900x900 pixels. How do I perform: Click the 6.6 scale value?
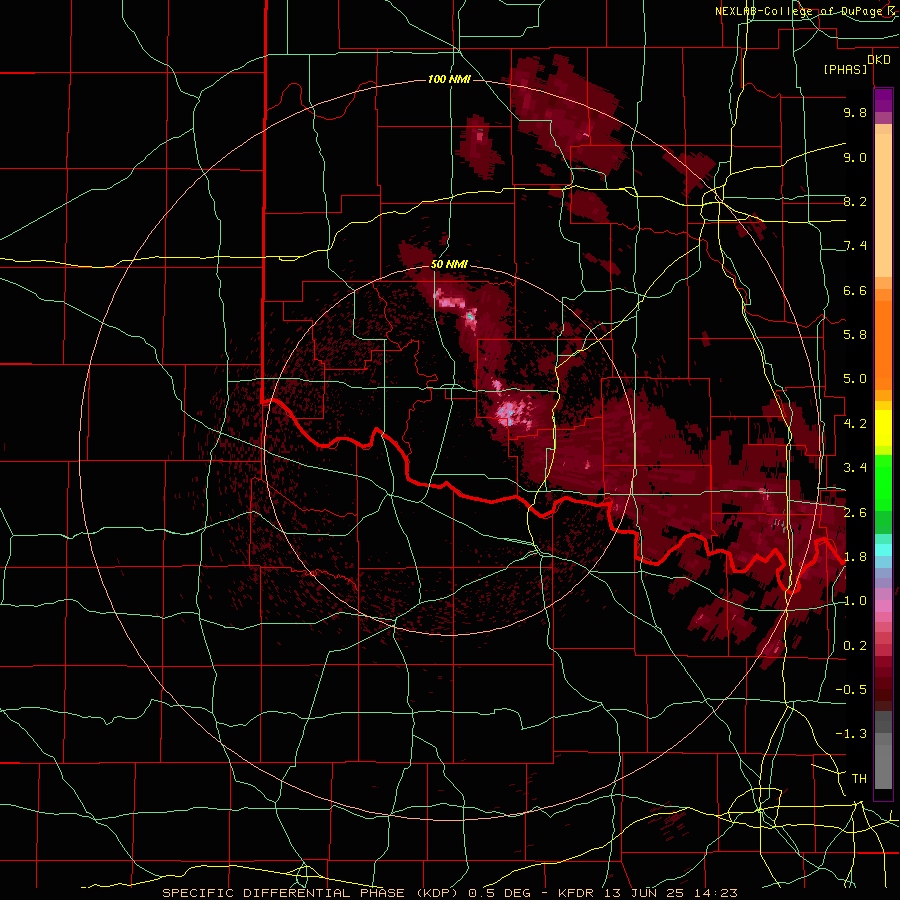[855, 290]
